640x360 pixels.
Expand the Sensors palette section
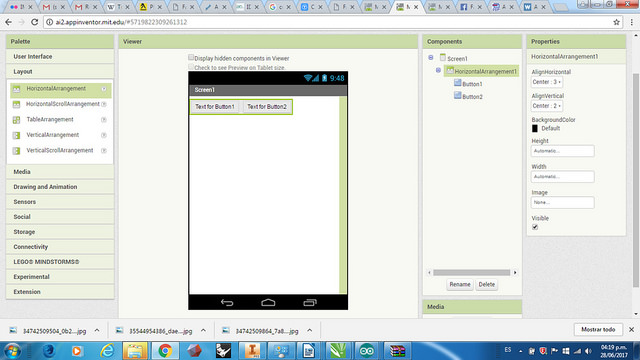click(x=60, y=202)
